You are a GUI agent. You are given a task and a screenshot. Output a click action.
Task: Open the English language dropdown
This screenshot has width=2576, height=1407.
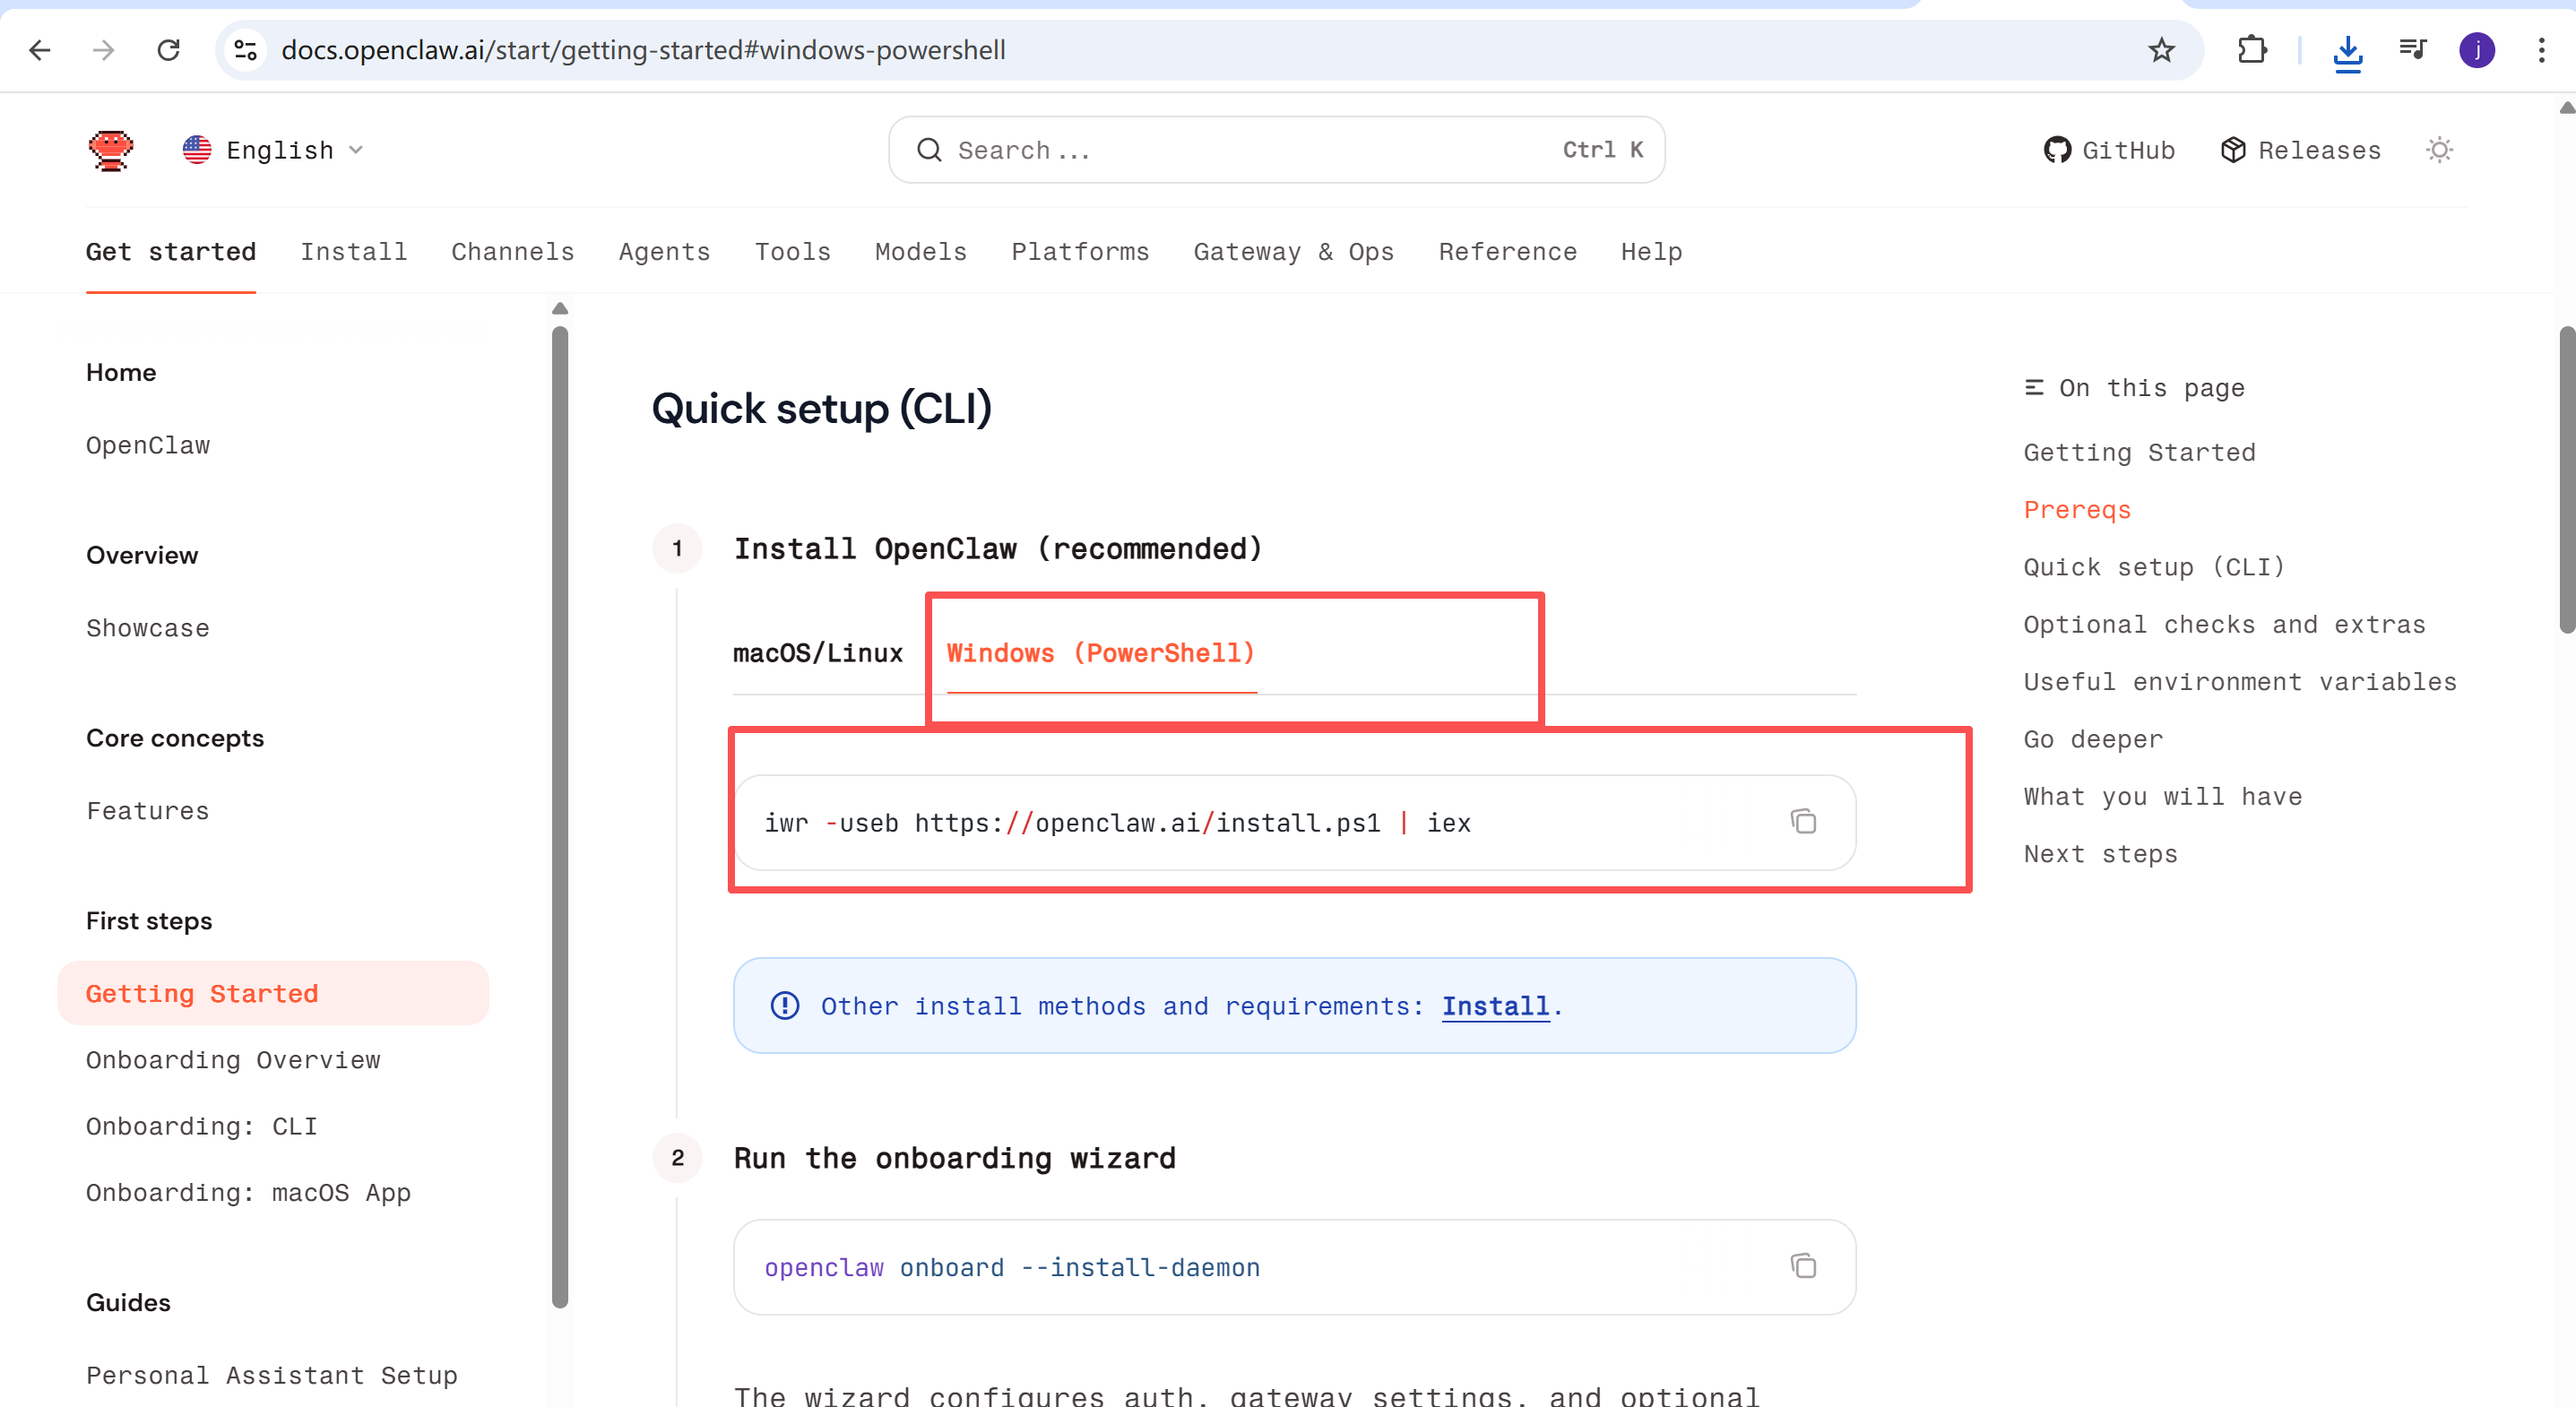click(x=272, y=150)
